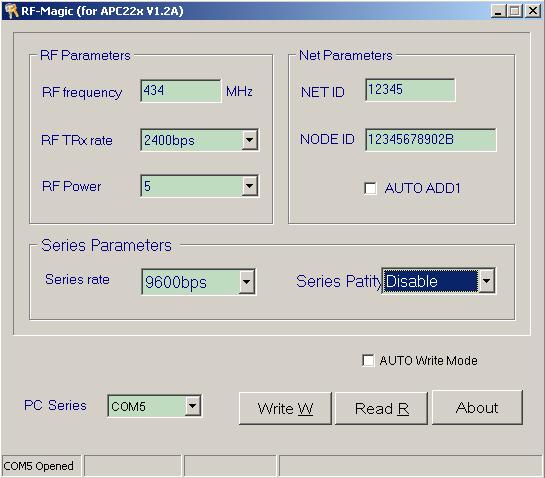The width and height of the screenshot is (545, 478).
Task: Select the 9600bps value in Series rate
Action: (176, 282)
